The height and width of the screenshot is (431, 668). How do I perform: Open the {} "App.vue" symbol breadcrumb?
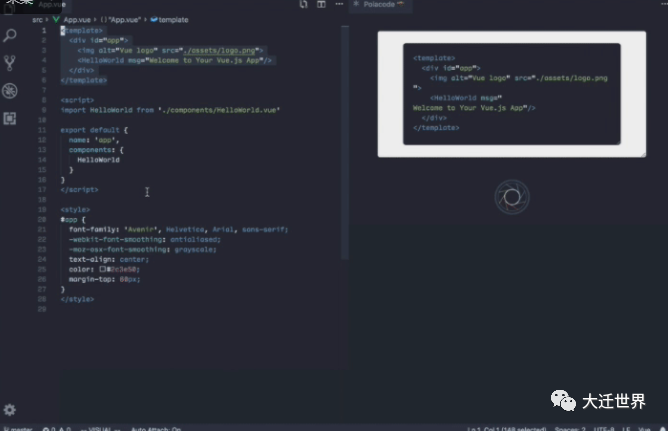(121, 20)
